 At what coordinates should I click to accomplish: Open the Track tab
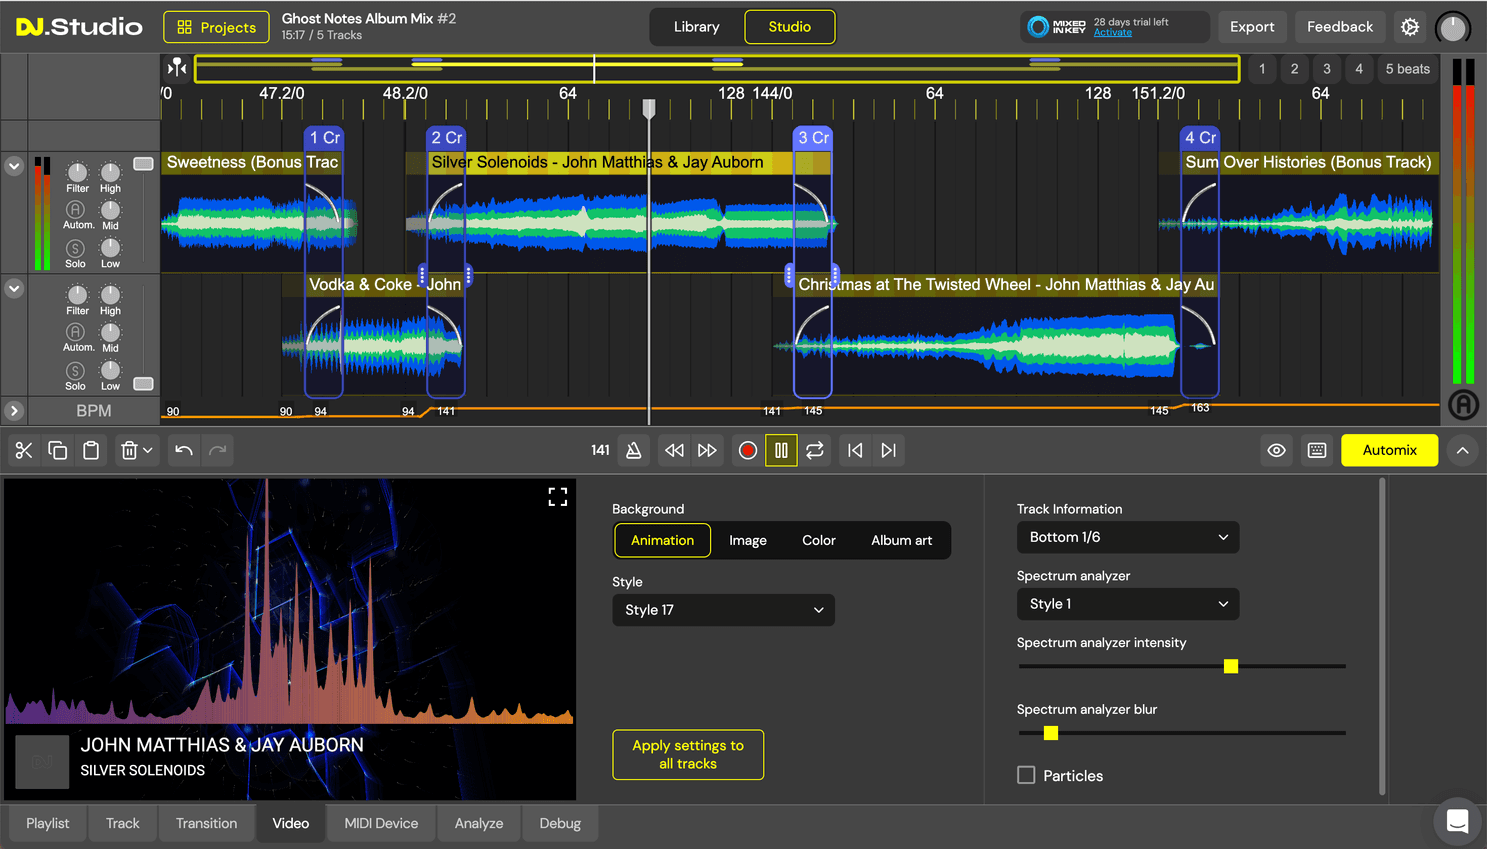[x=123, y=823]
